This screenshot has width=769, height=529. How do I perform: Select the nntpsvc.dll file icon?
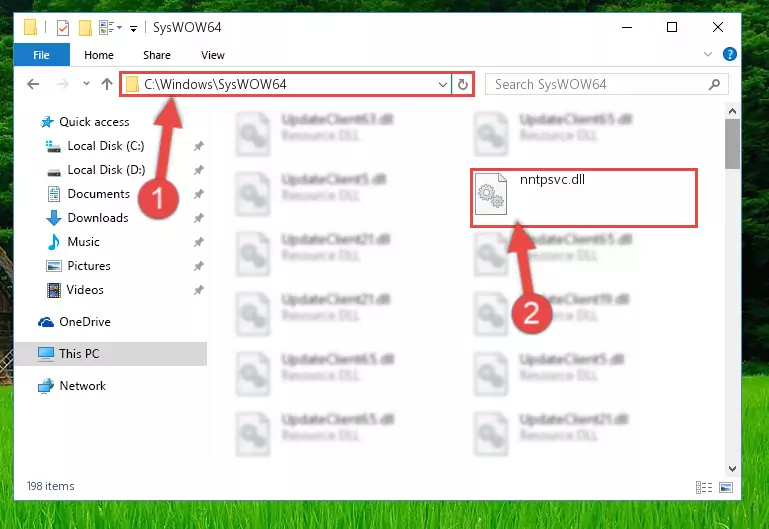pos(491,194)
